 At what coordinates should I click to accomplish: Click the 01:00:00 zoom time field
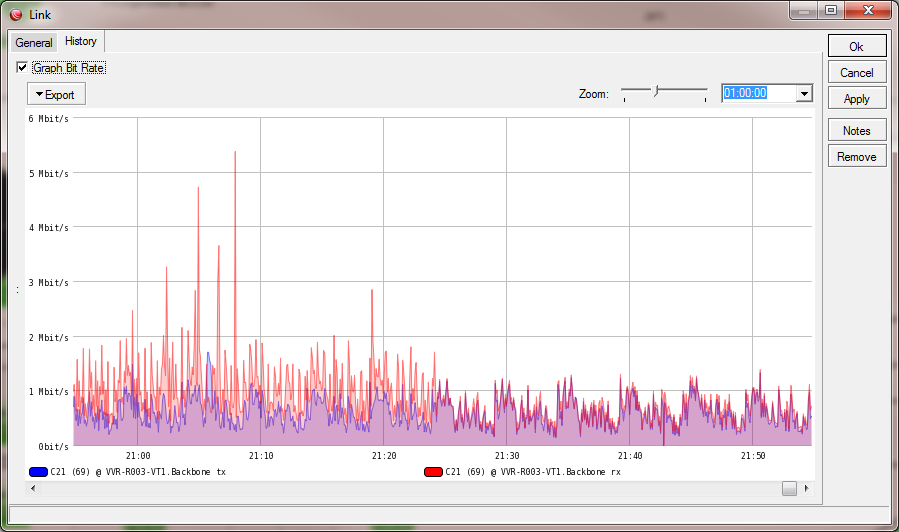point(759,93)
